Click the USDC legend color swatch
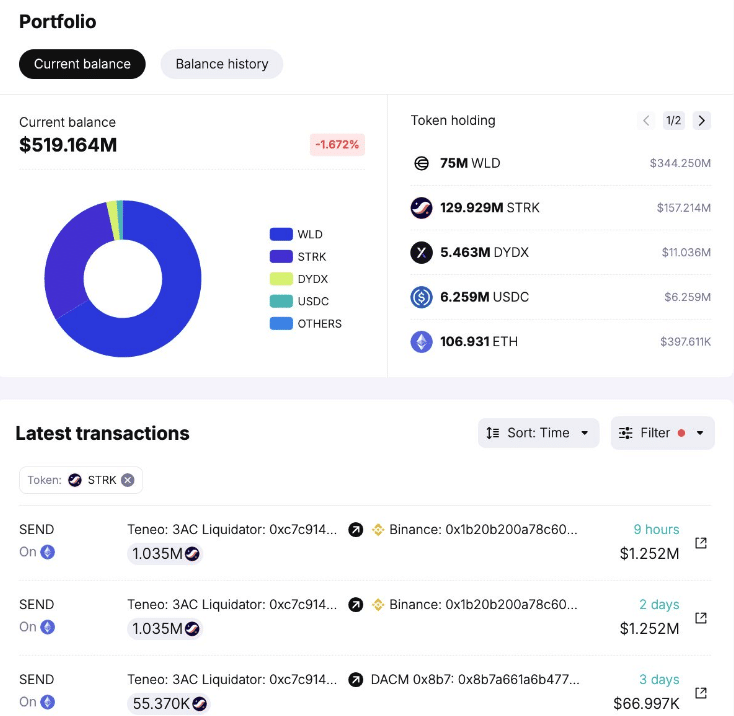734x716 pixels. coord(281,301)
